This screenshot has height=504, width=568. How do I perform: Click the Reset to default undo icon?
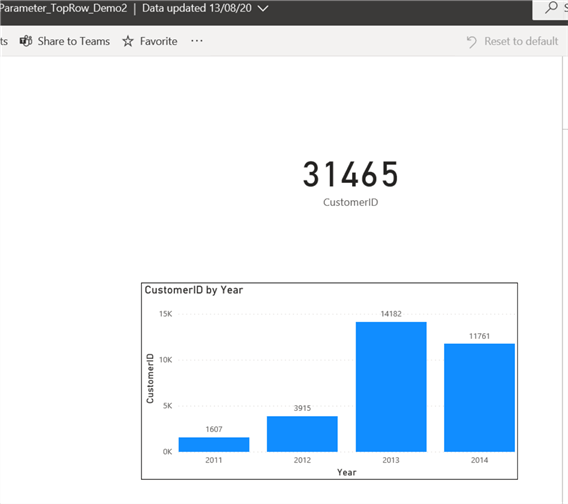point(472,42)
